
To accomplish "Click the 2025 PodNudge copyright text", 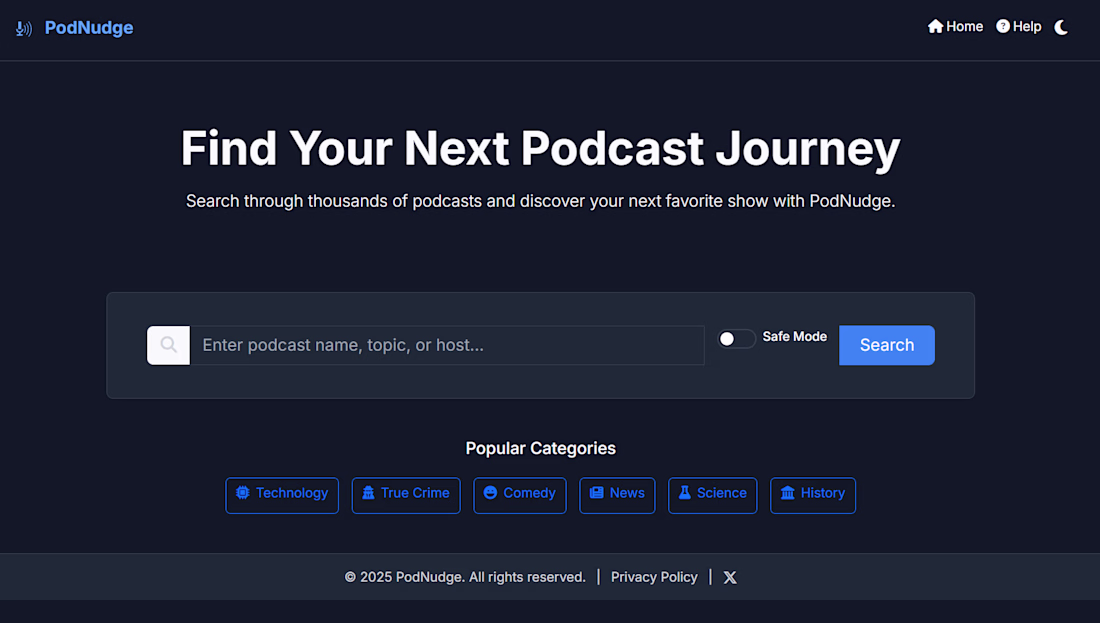I will pyautogui.click(x=465, y=577).
